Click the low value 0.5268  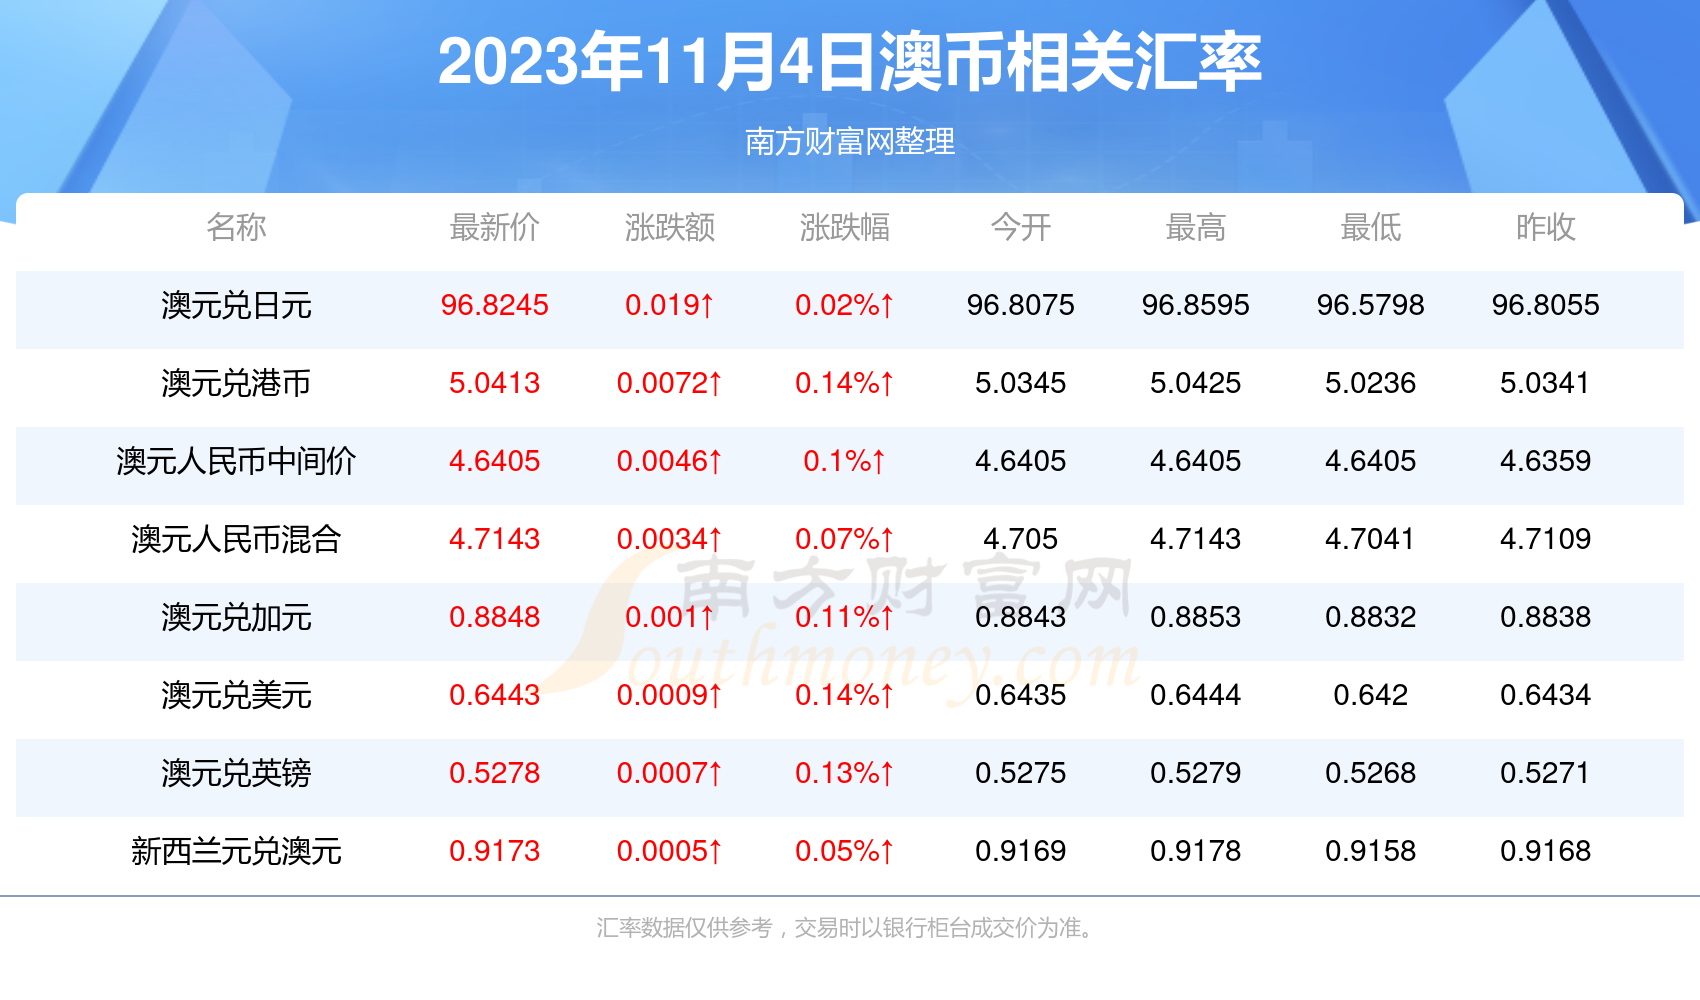1370,773
